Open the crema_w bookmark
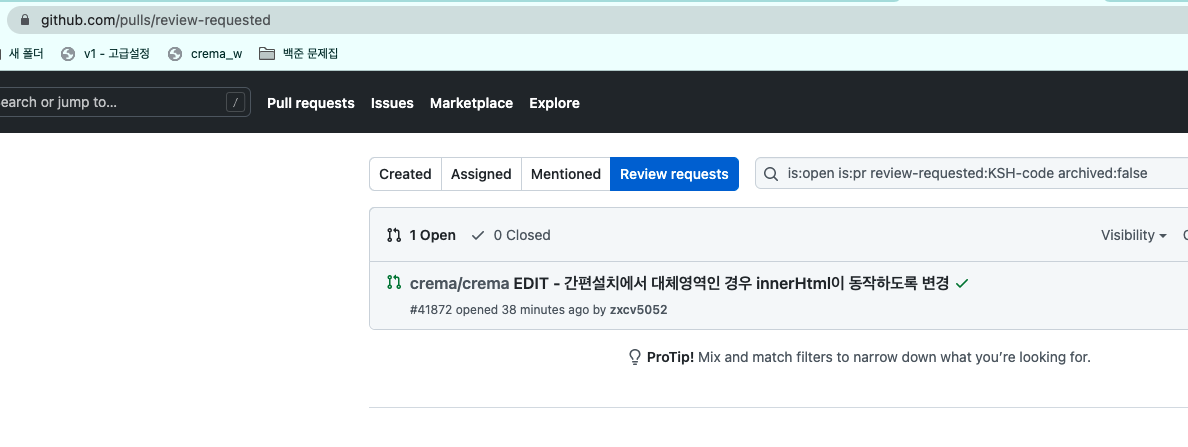 pos(205,54)
